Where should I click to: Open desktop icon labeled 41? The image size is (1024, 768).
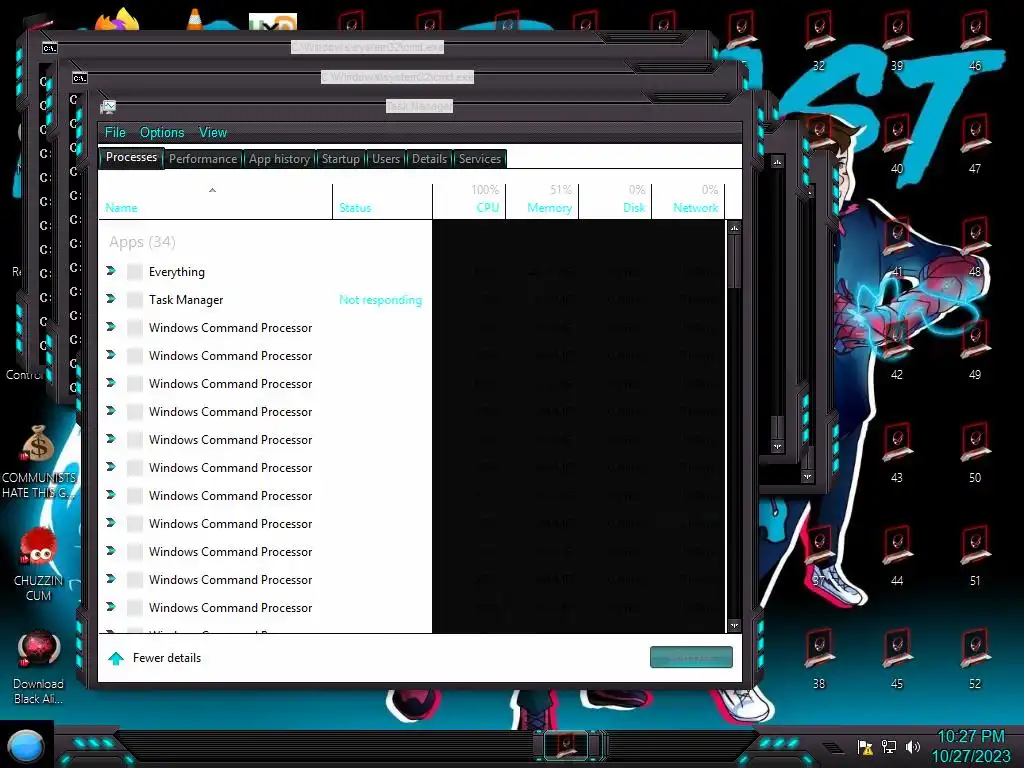tap(897, 246)
